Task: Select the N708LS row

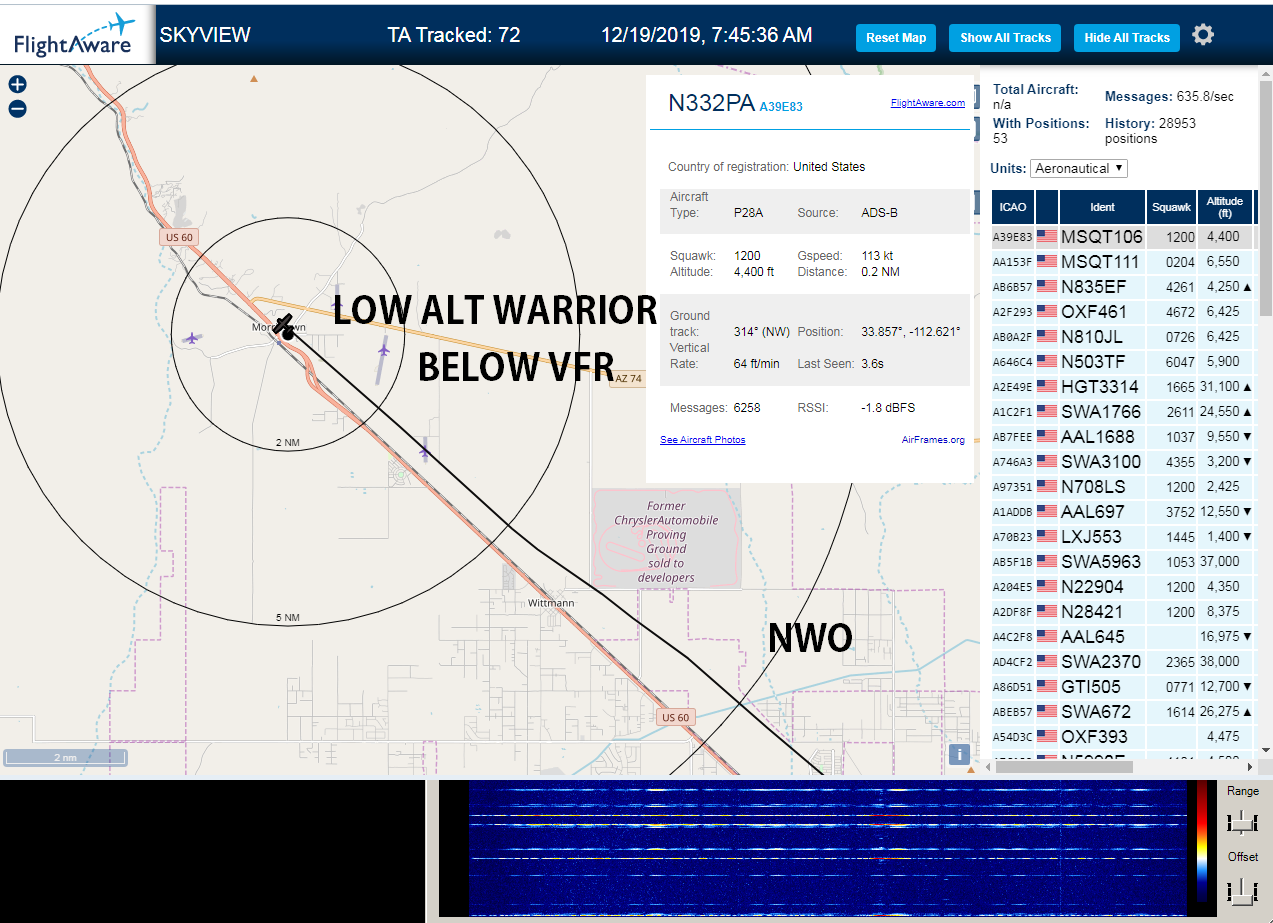Action: [1122, 487]
